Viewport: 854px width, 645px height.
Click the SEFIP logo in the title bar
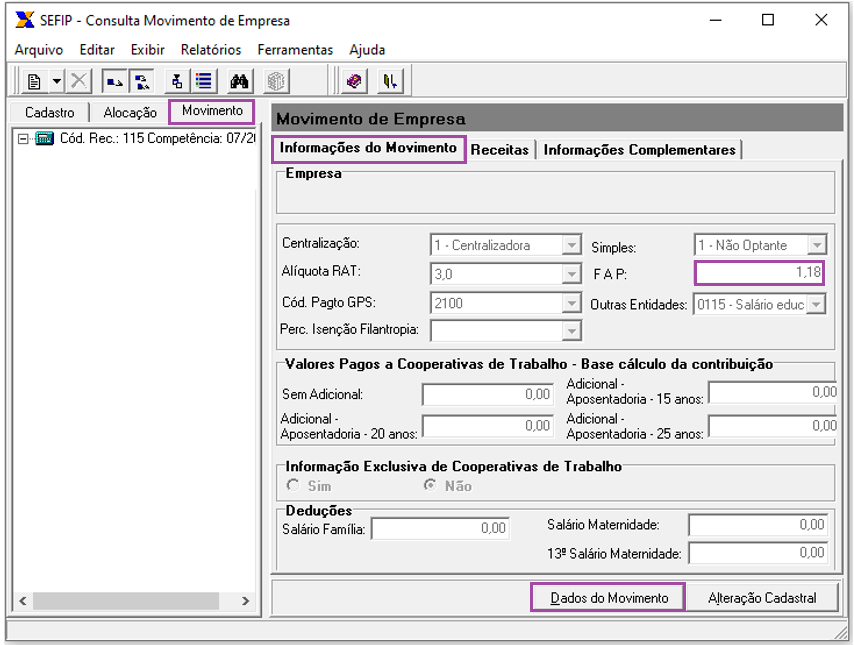25,20
